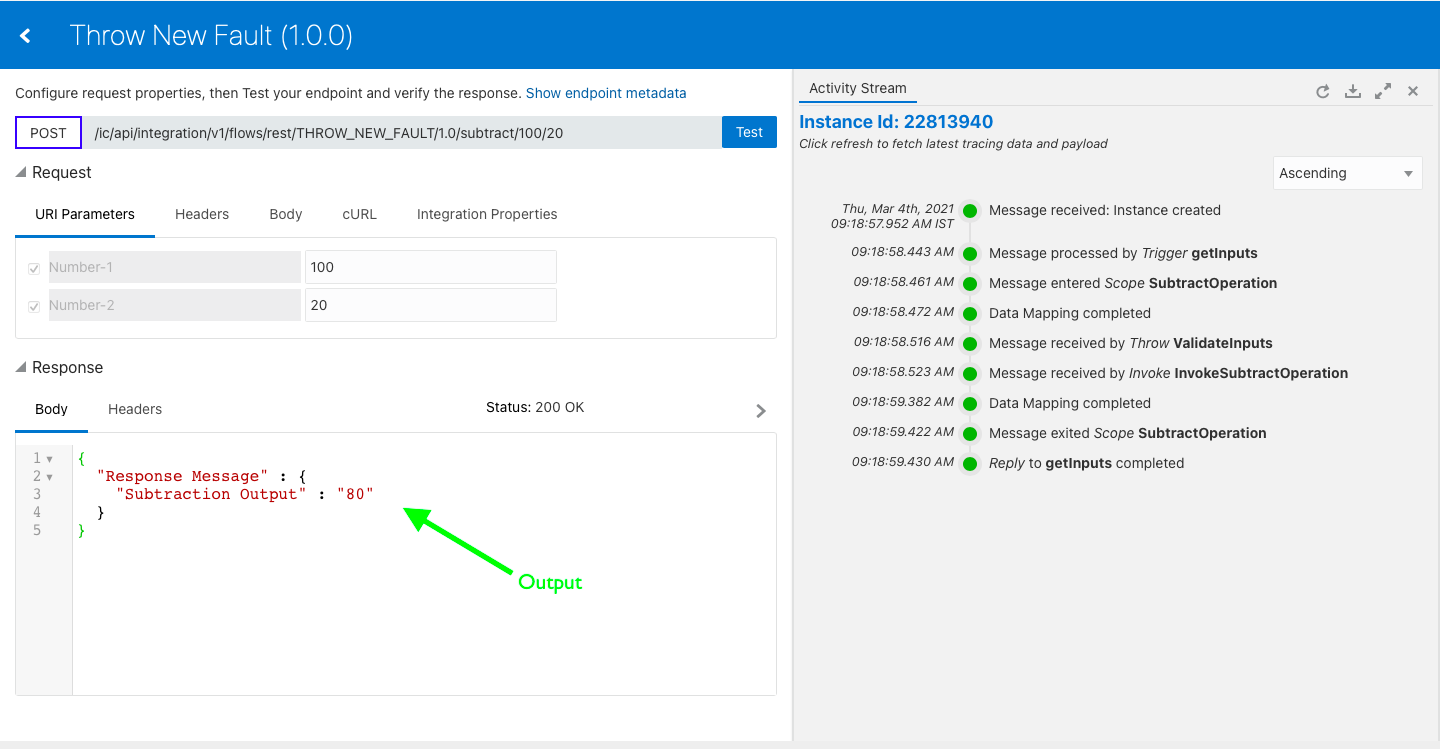1440x749 pixels.
Task: Click the POST method button
Action: click(x=48, y=132)
